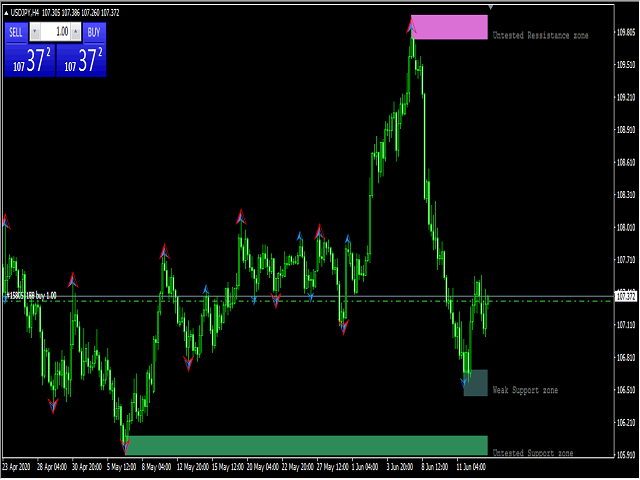Click the "12 May 20:00" time axis label
This screenshot has width=640, height=480.
[x=193, y=467]
